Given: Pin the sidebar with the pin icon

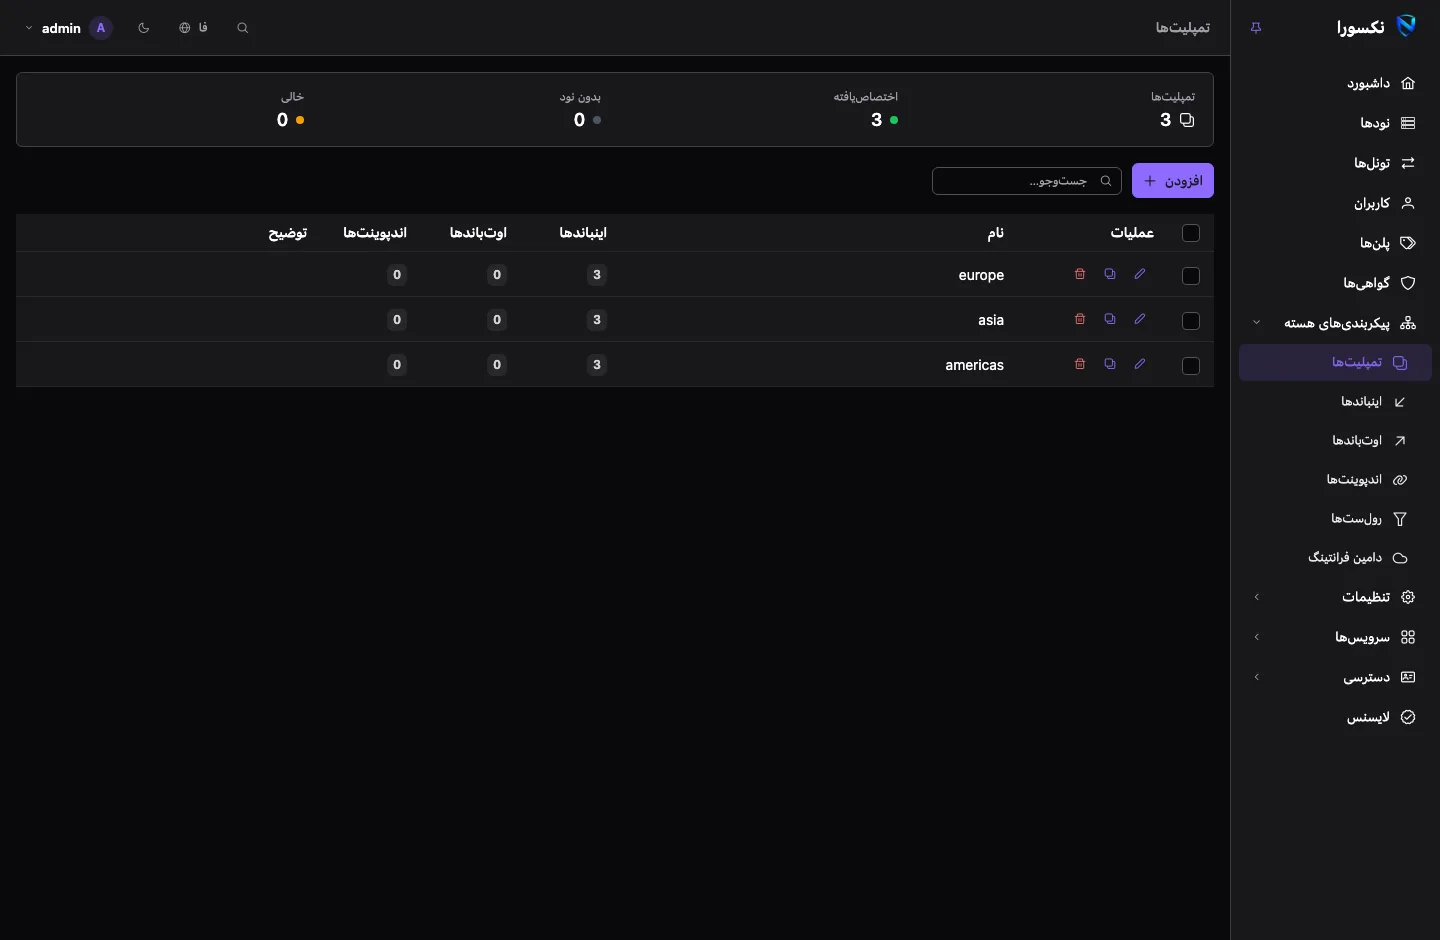Looking at the screenshot, I should pos(1256,28).
